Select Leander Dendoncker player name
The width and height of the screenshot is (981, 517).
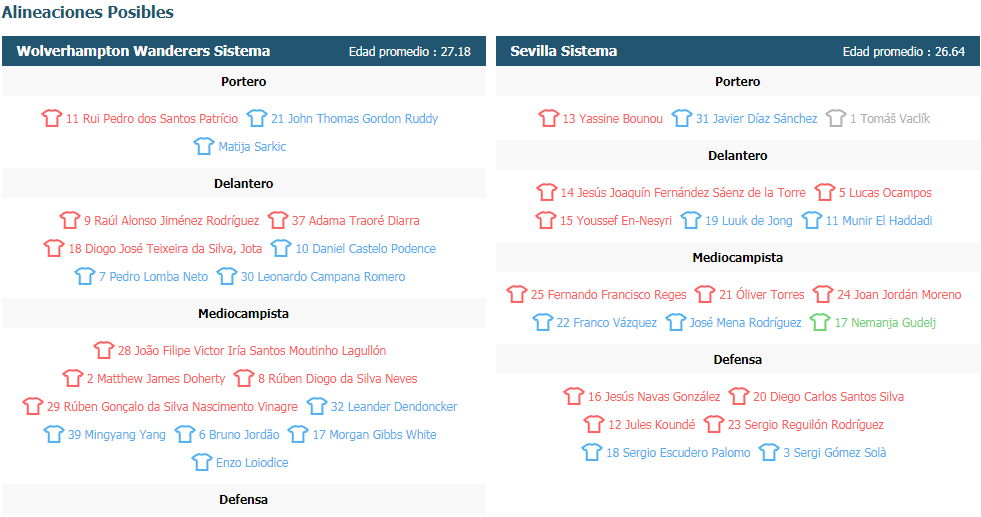[x=394, y=406]
